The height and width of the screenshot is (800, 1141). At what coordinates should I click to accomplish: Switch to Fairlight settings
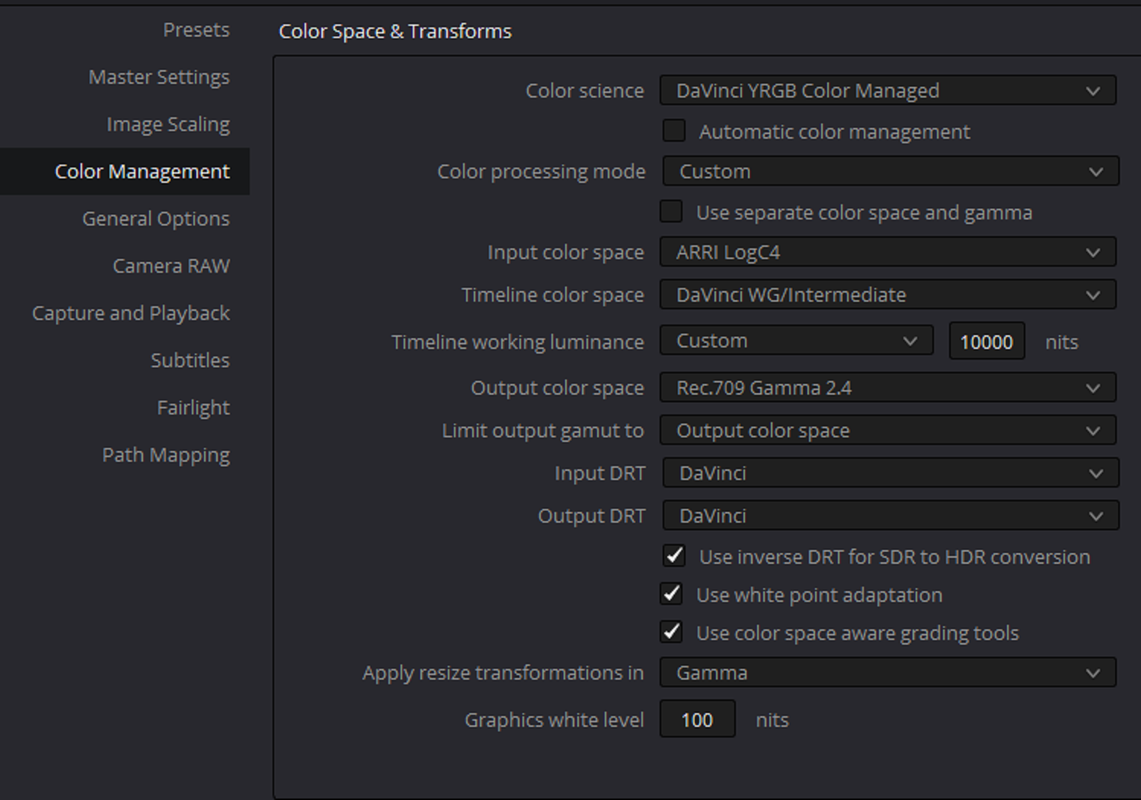[x=193, y=408]
